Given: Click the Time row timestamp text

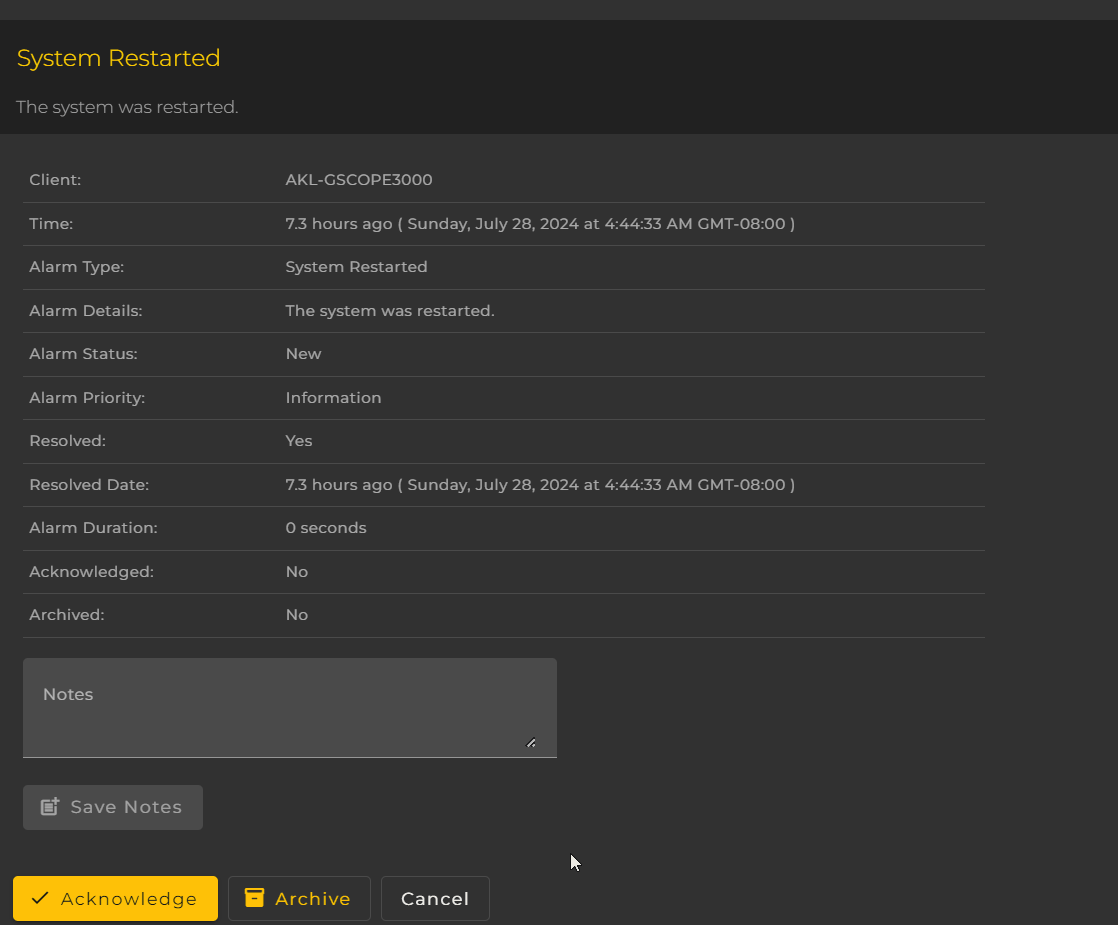Looking at the screenshot, I should coord(540,224).
